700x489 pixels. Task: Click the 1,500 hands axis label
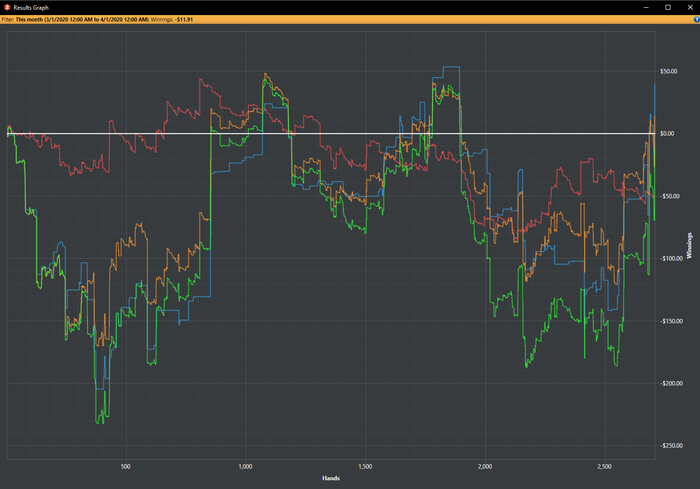tap(365, 466)
